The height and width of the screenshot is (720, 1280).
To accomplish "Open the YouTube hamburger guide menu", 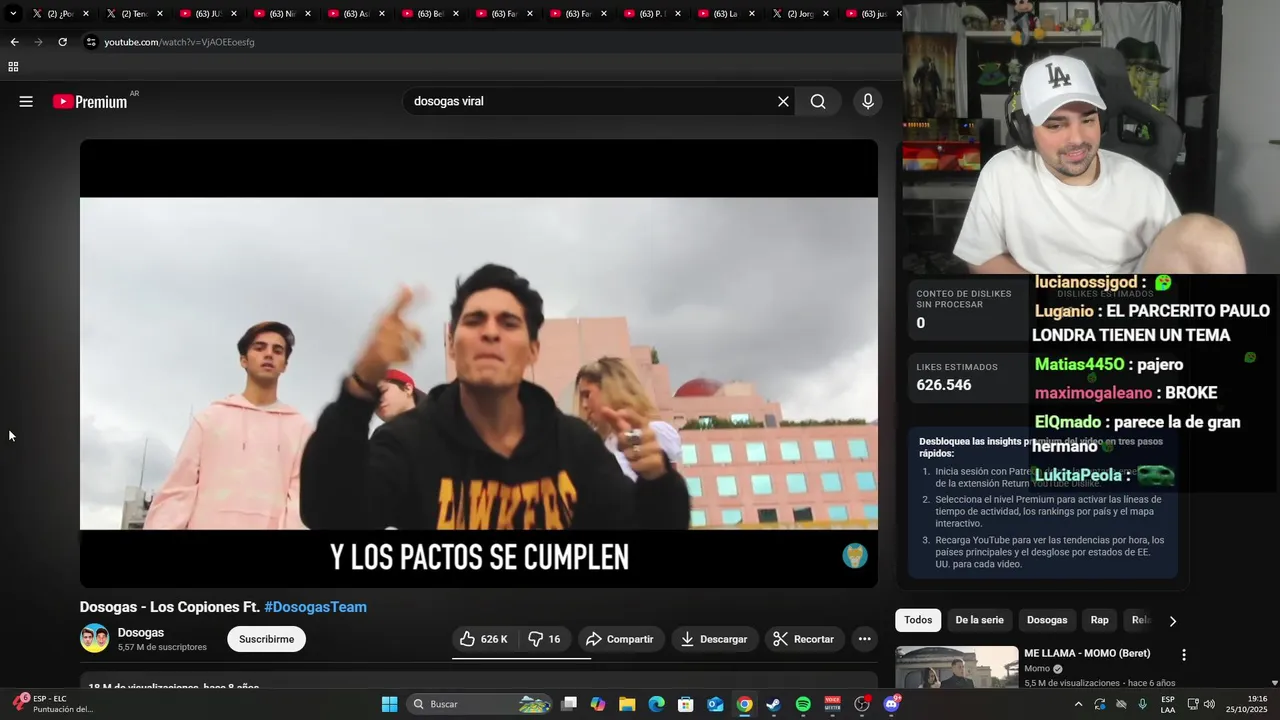I will [26, 101].
